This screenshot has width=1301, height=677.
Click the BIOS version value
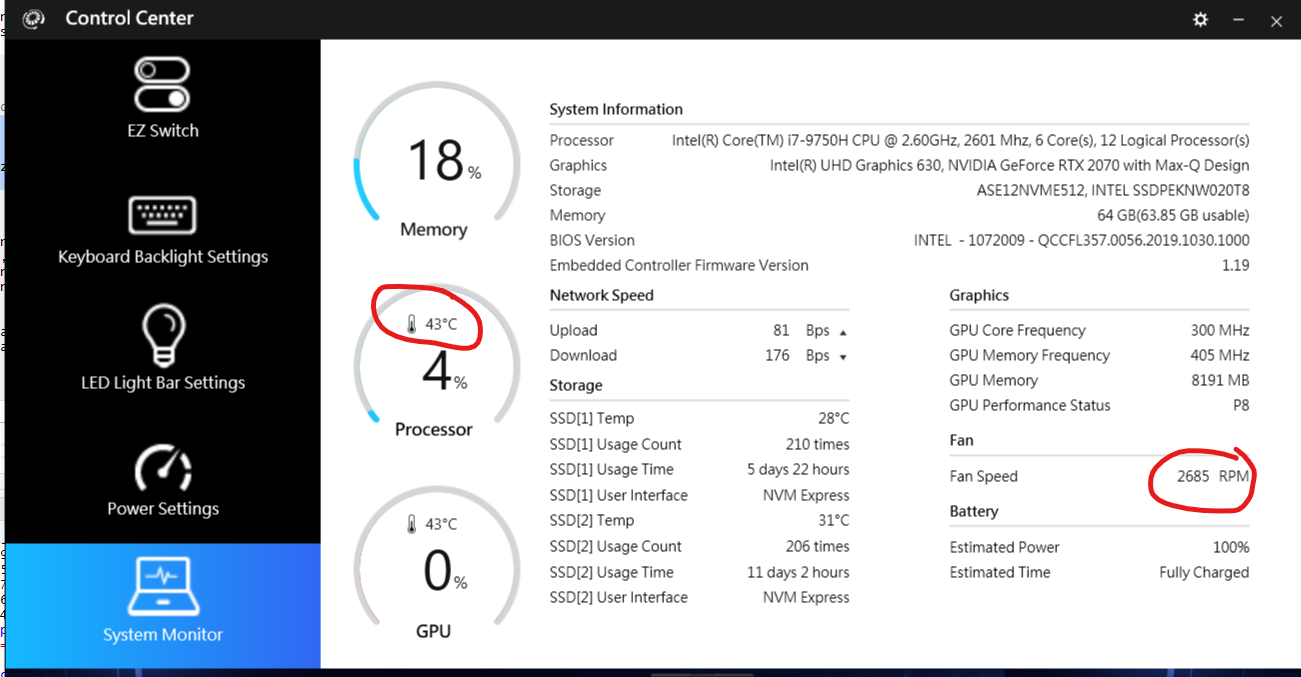(1081, 241)
